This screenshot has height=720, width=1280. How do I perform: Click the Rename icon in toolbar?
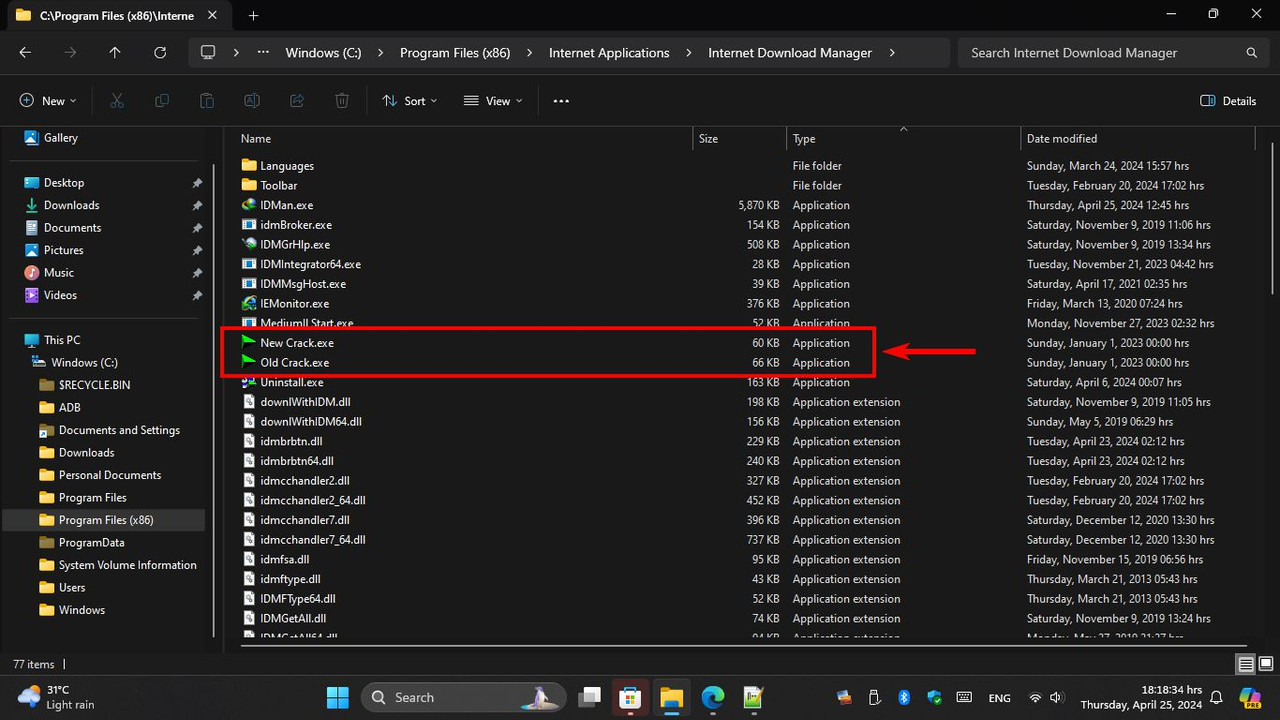click(252, 101)
